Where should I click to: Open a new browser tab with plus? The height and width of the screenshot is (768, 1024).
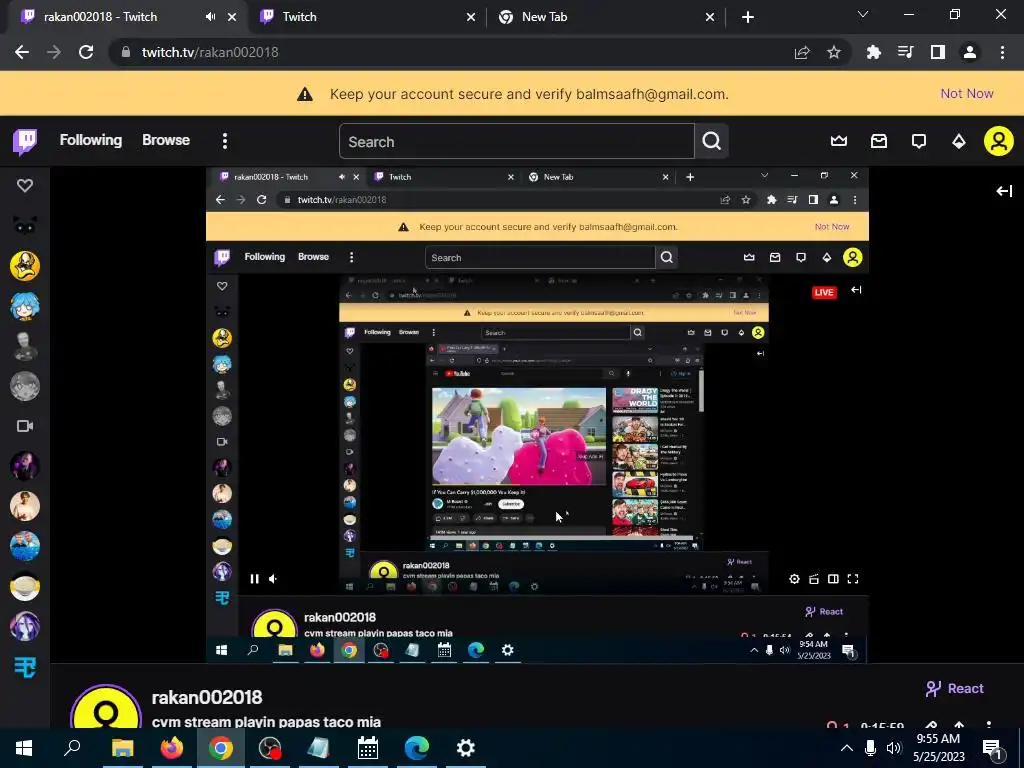[748, 18]
